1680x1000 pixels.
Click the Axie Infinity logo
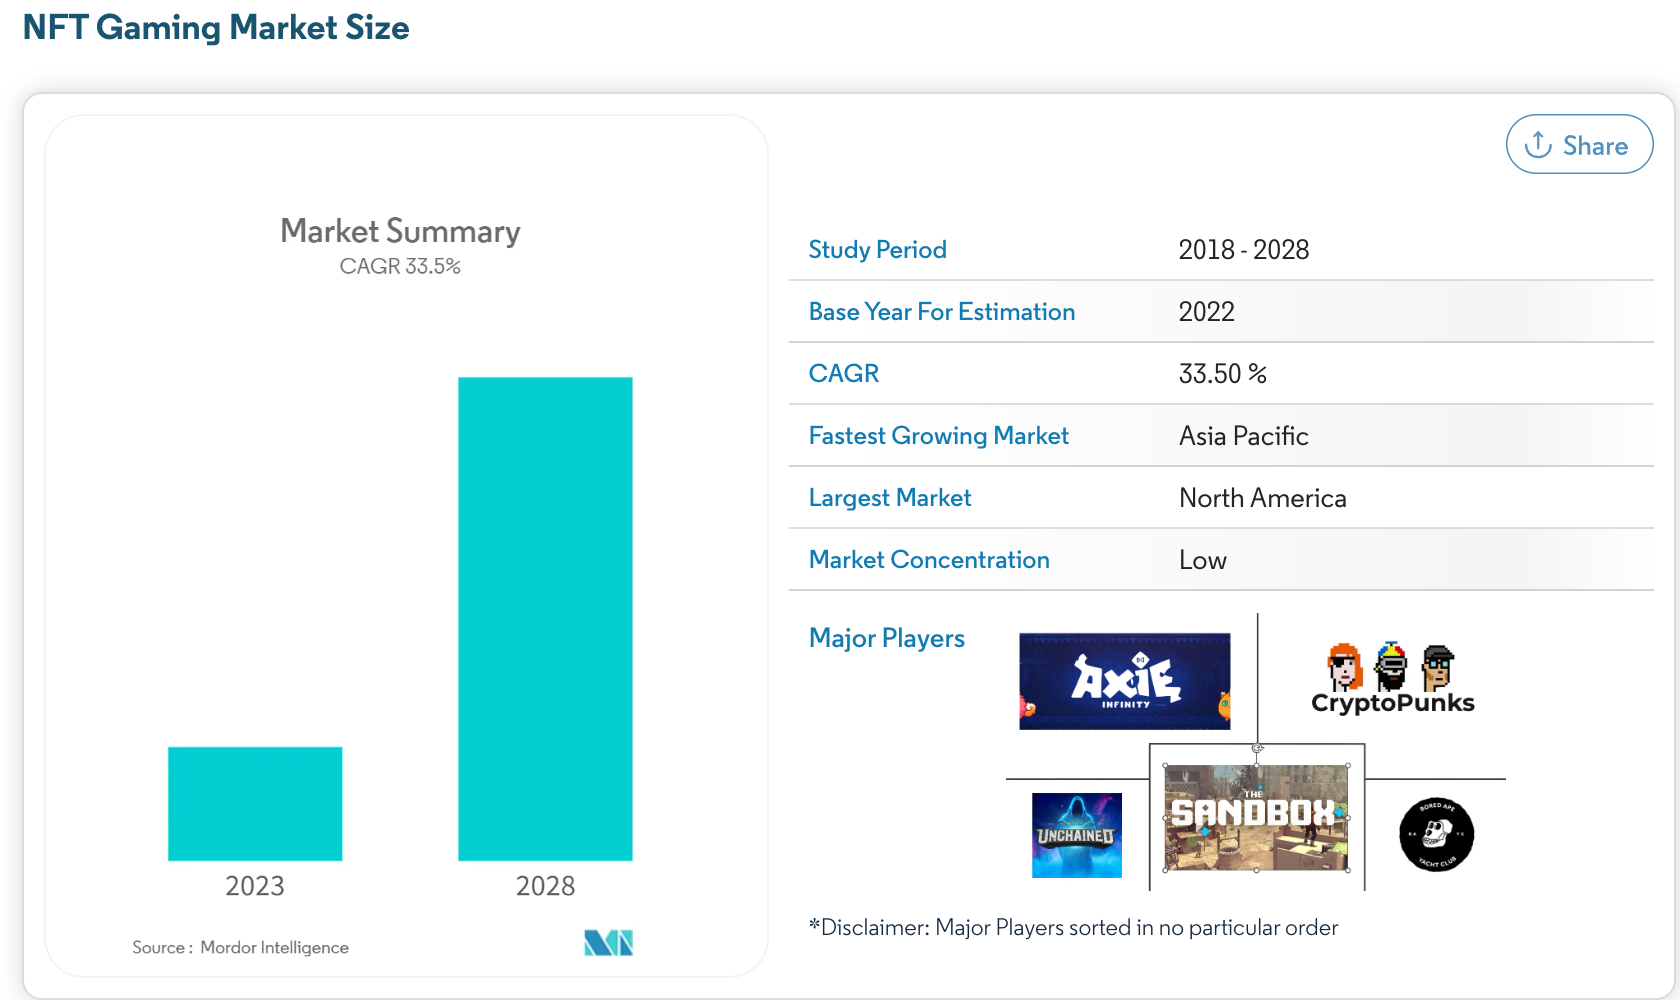[x=1124, y=681]
